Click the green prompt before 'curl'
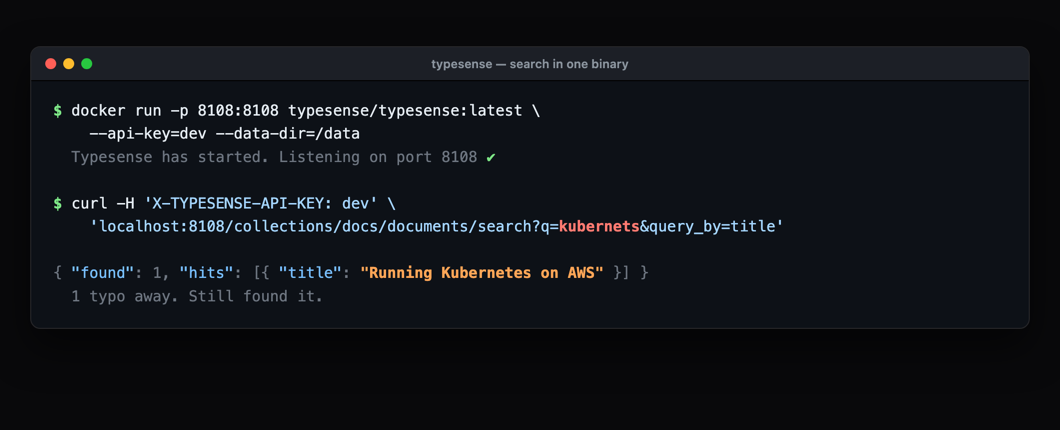 (x=57, y=204)
